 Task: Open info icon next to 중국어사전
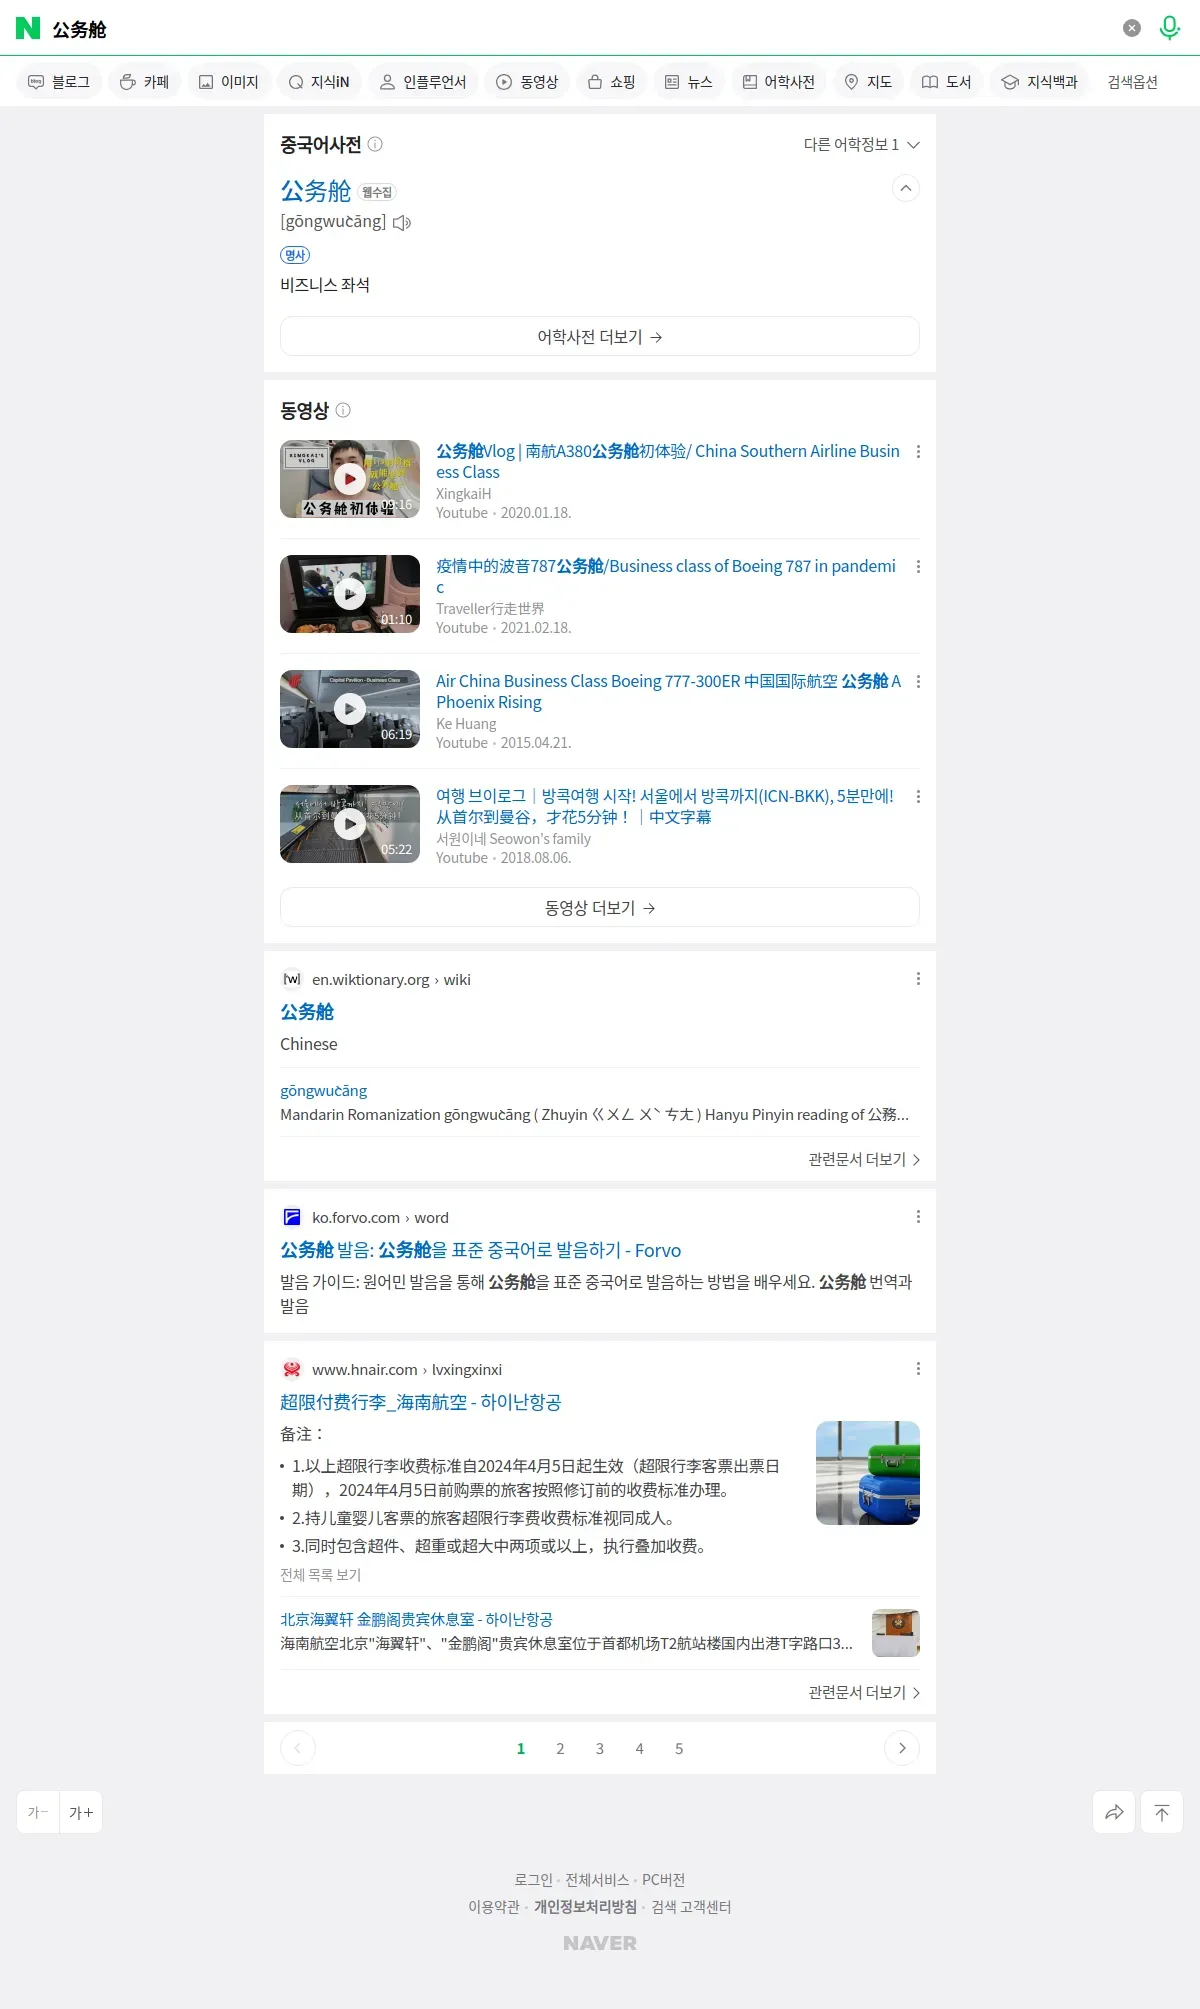click(375, 144)
